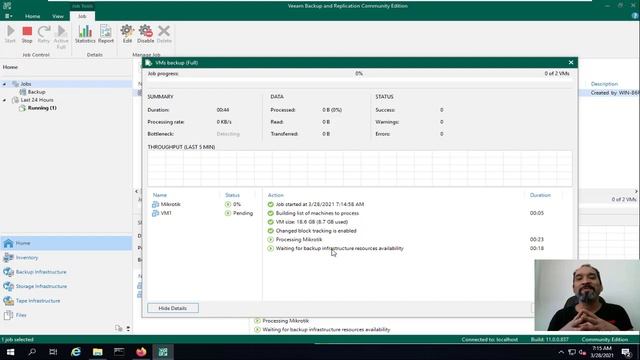Click navigation pane options arrow icon
Screen dimensions: 640x360
coord(128,329)
